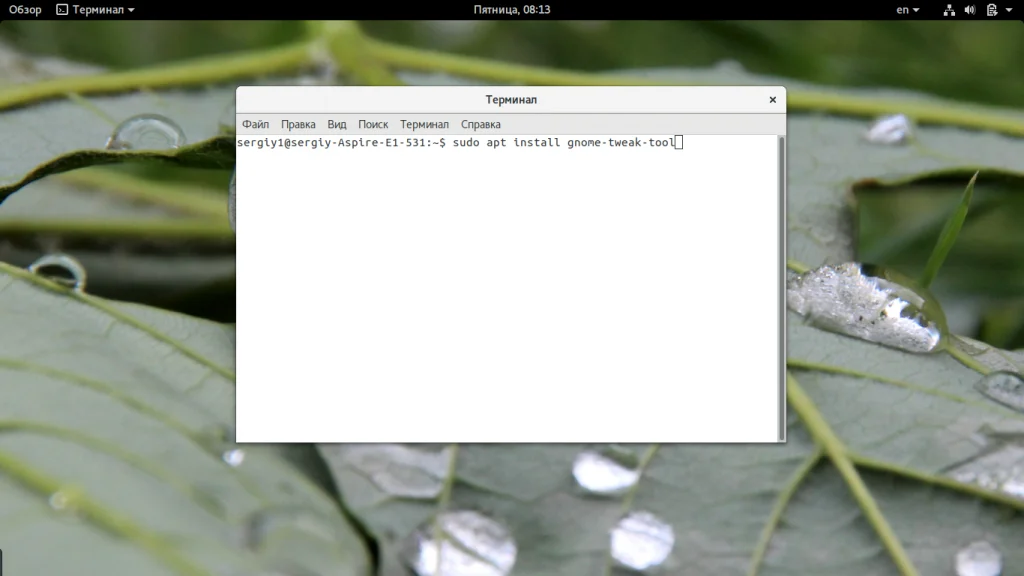Viewport: 1024px width, 576px height.
Task: Click the volume speaker icon
Action: pos(970,10)
